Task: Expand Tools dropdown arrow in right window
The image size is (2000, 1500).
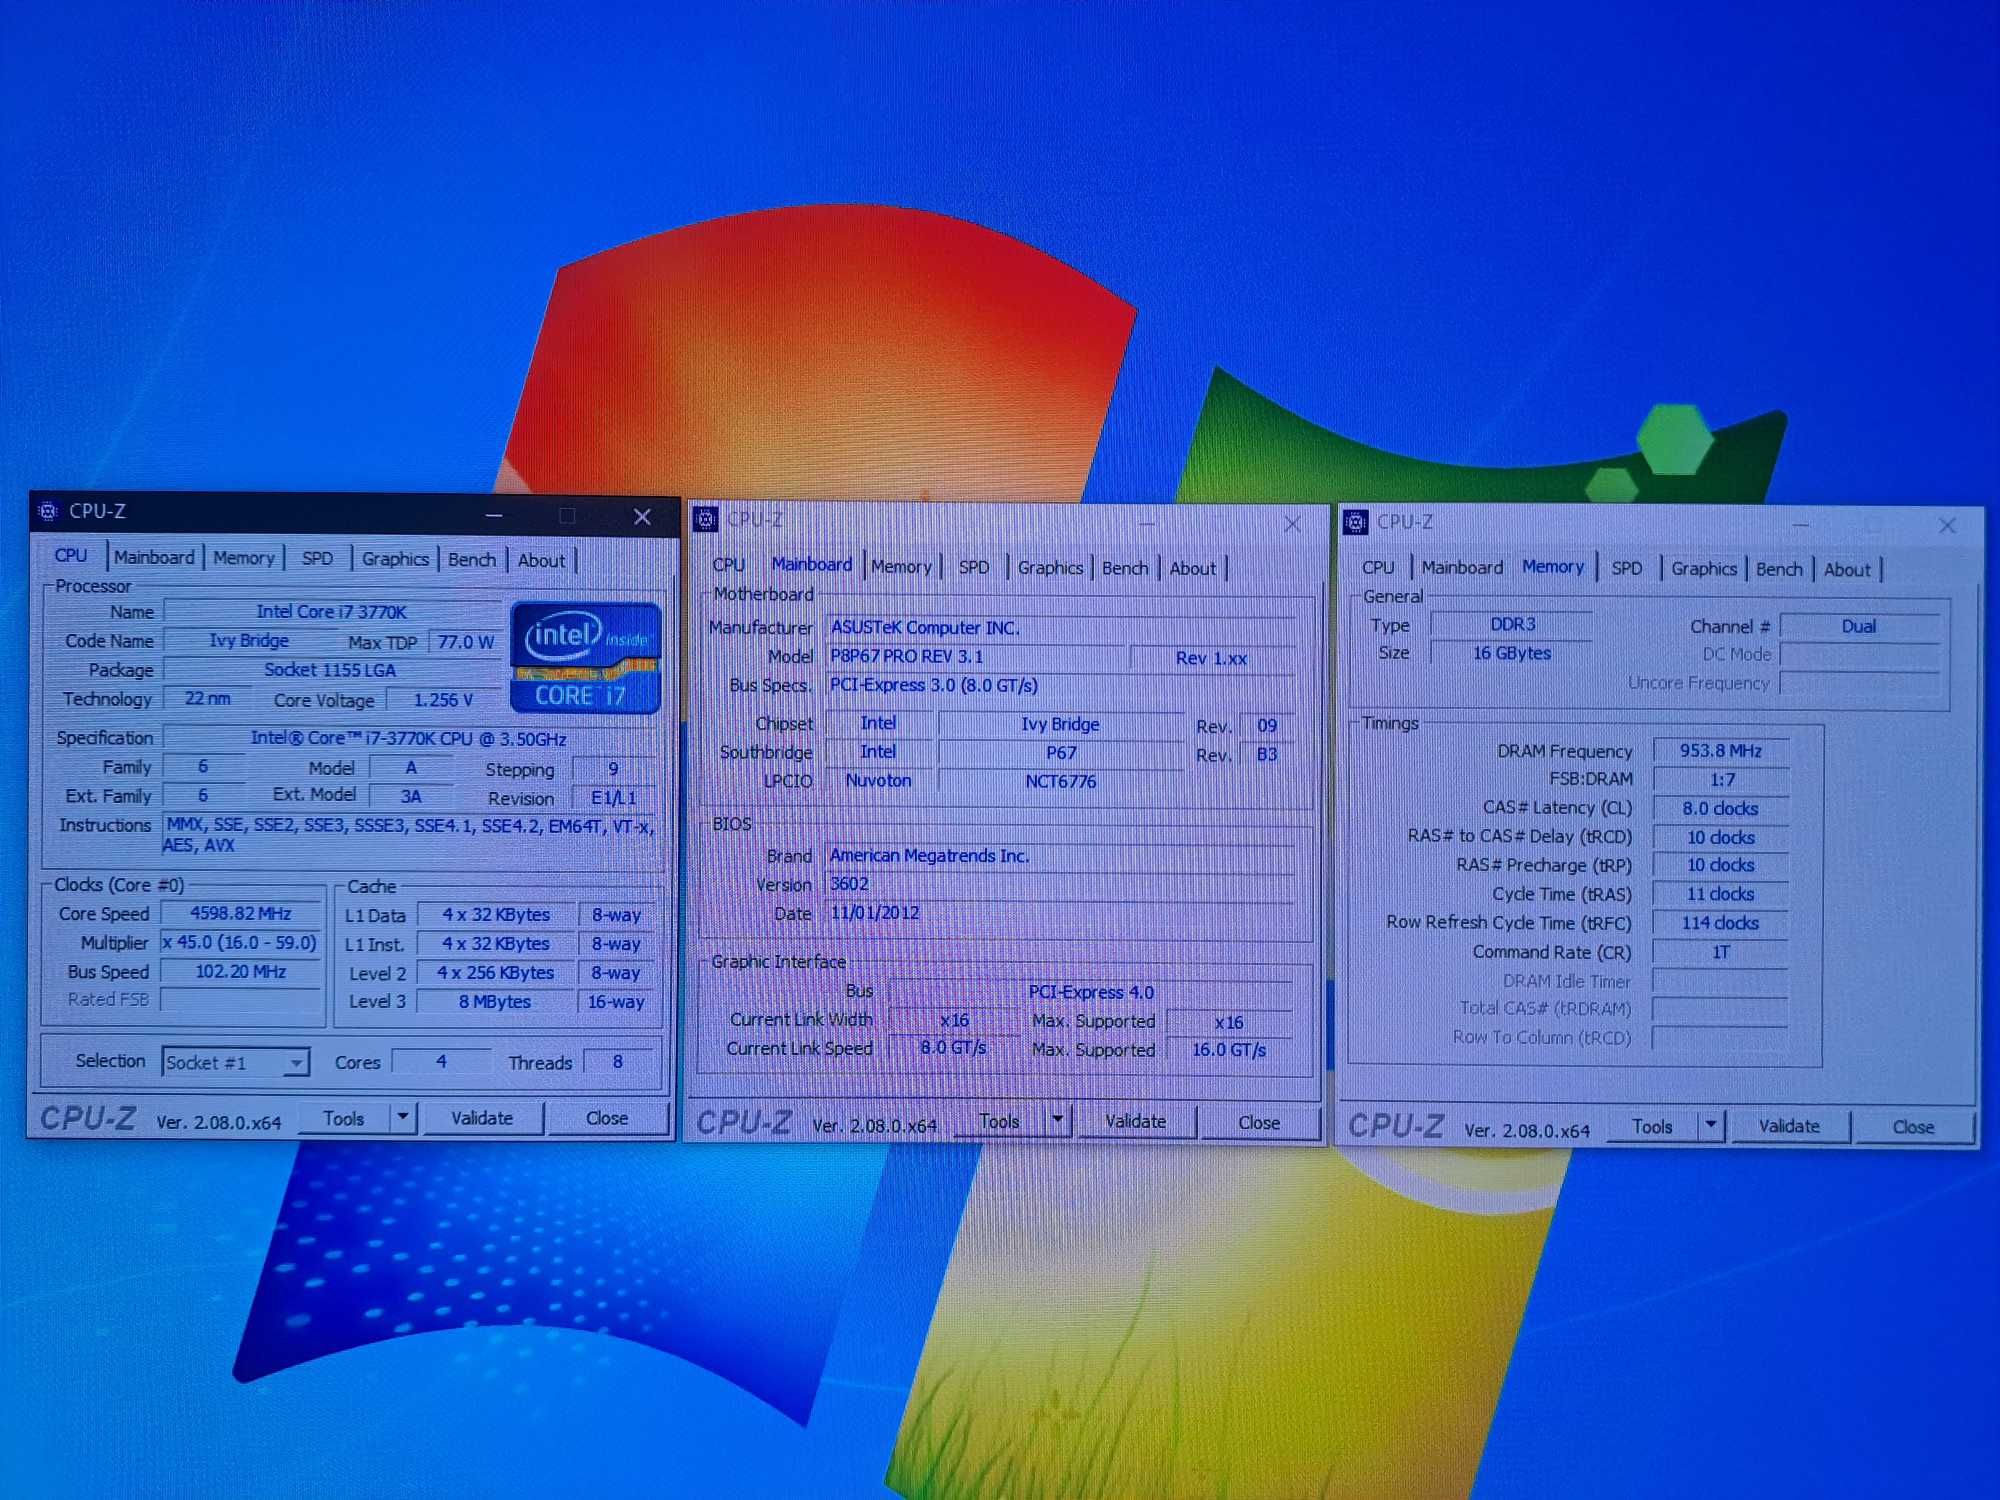Action: pos(1712,1126)
